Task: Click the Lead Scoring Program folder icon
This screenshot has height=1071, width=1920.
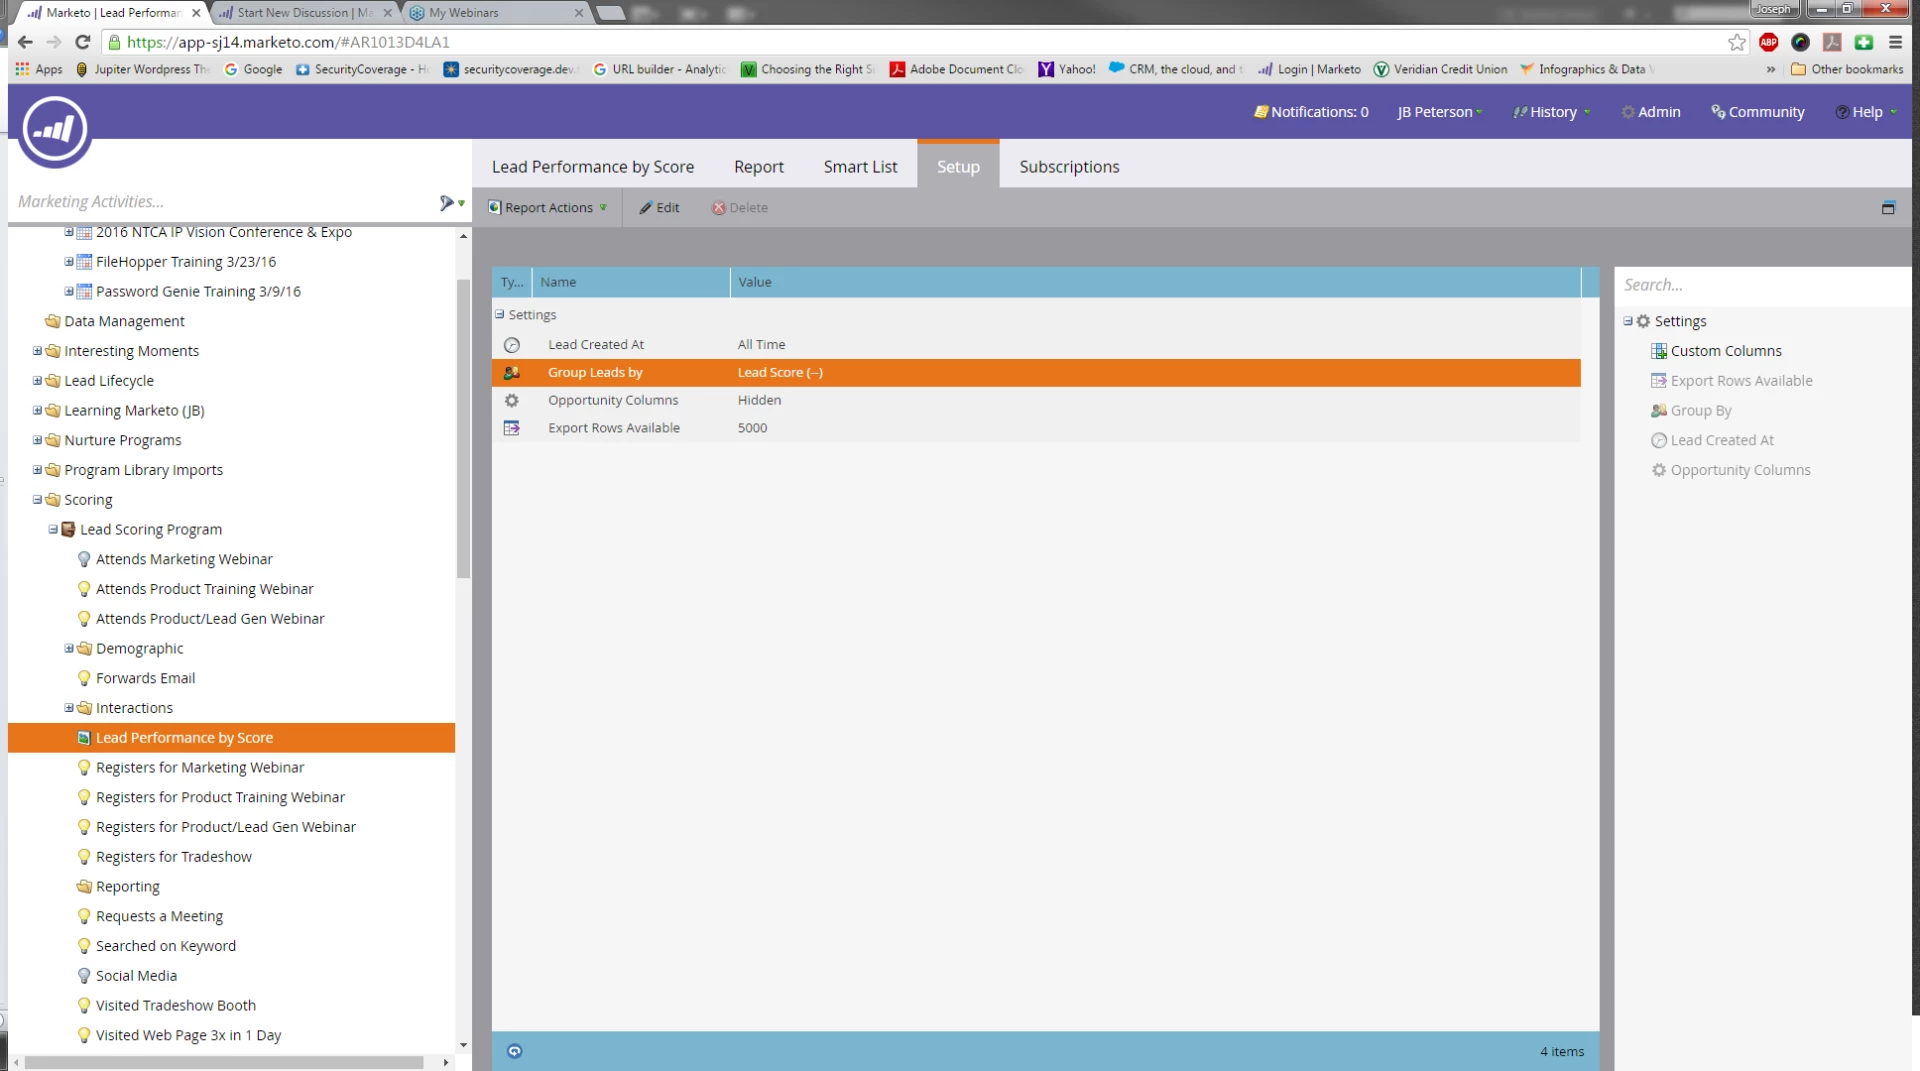Action: coord(68,530)
